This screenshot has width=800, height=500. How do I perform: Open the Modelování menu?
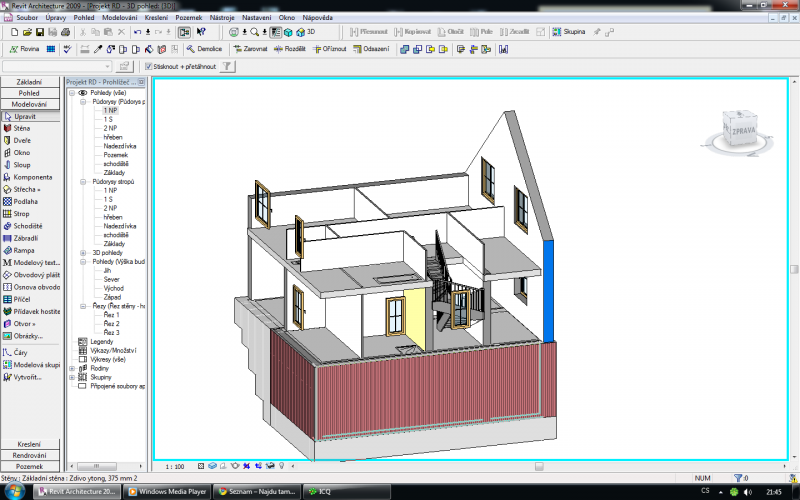(x=119, y=18)
